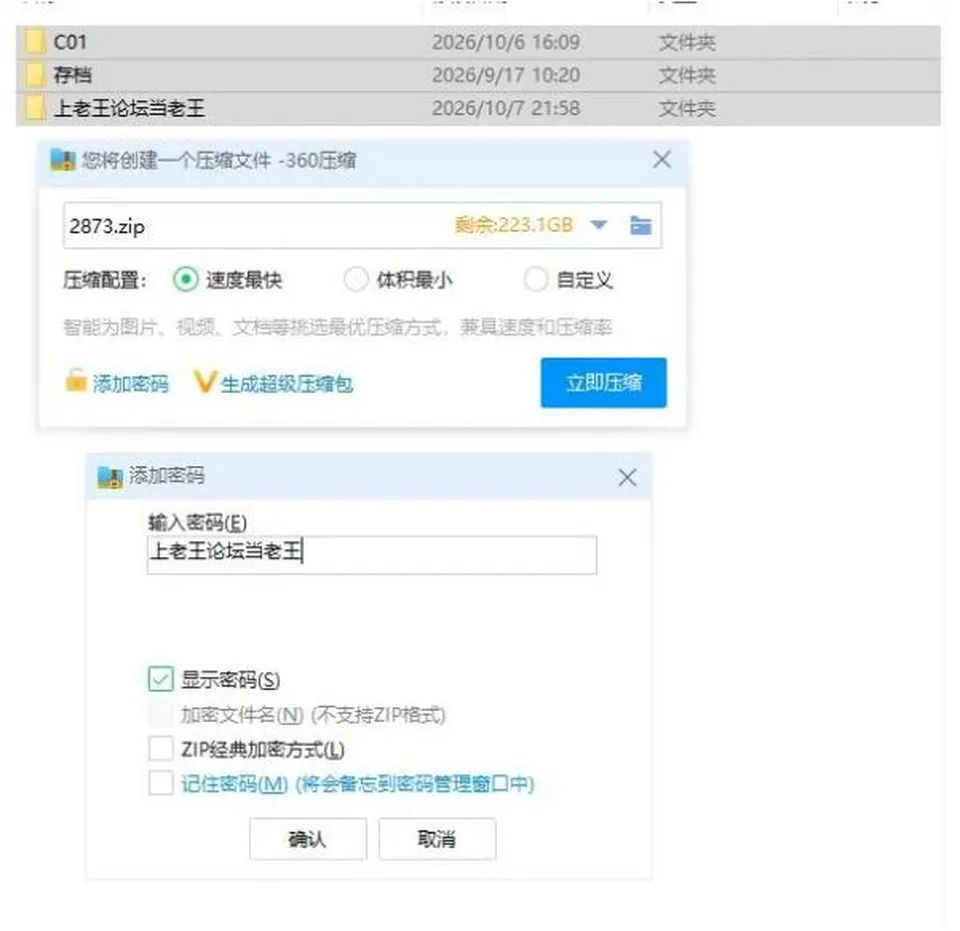The height and width of the screenshot is (931, 960).
Task: Click the 剩余:223.1GB free space text
Action: (513, 225)
